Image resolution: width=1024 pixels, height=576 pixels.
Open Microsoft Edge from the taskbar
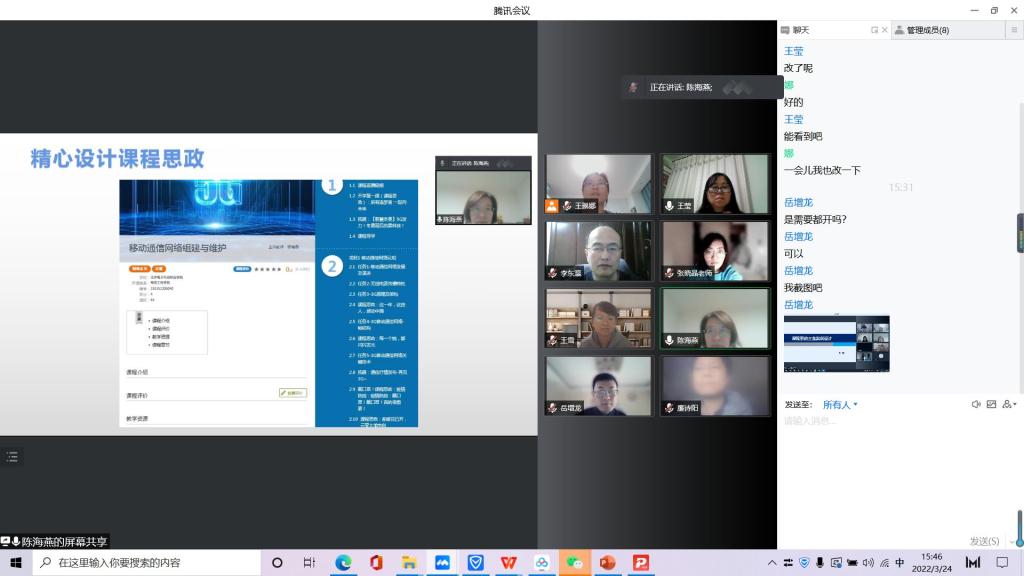pos(343,563)
